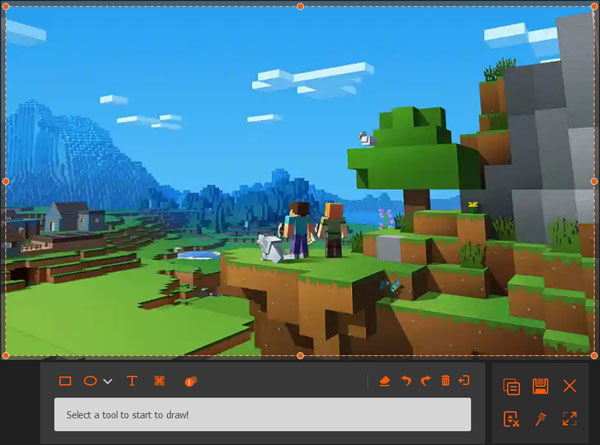Select the rectangle drawing tool
The height and width of the screenshot is (445, 600).
point(65,381)
